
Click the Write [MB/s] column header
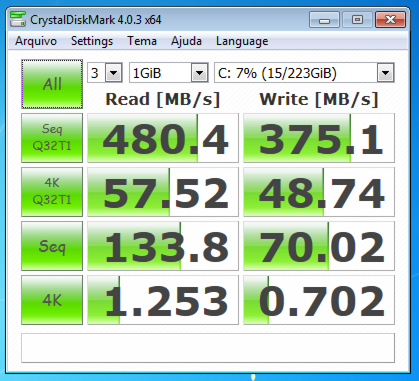click(319, 99)
